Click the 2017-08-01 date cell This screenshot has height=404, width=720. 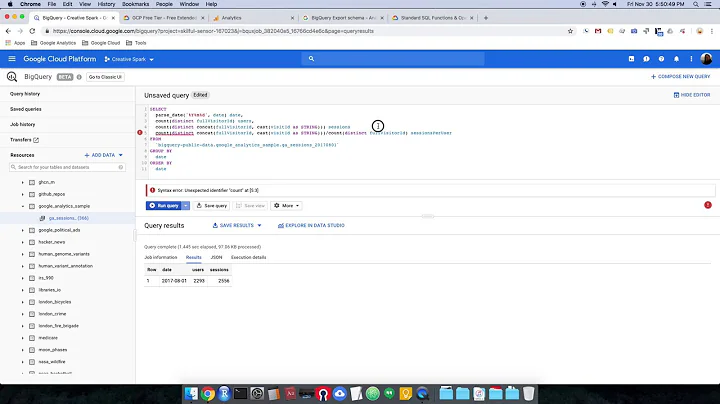click(x=174, y=281)
